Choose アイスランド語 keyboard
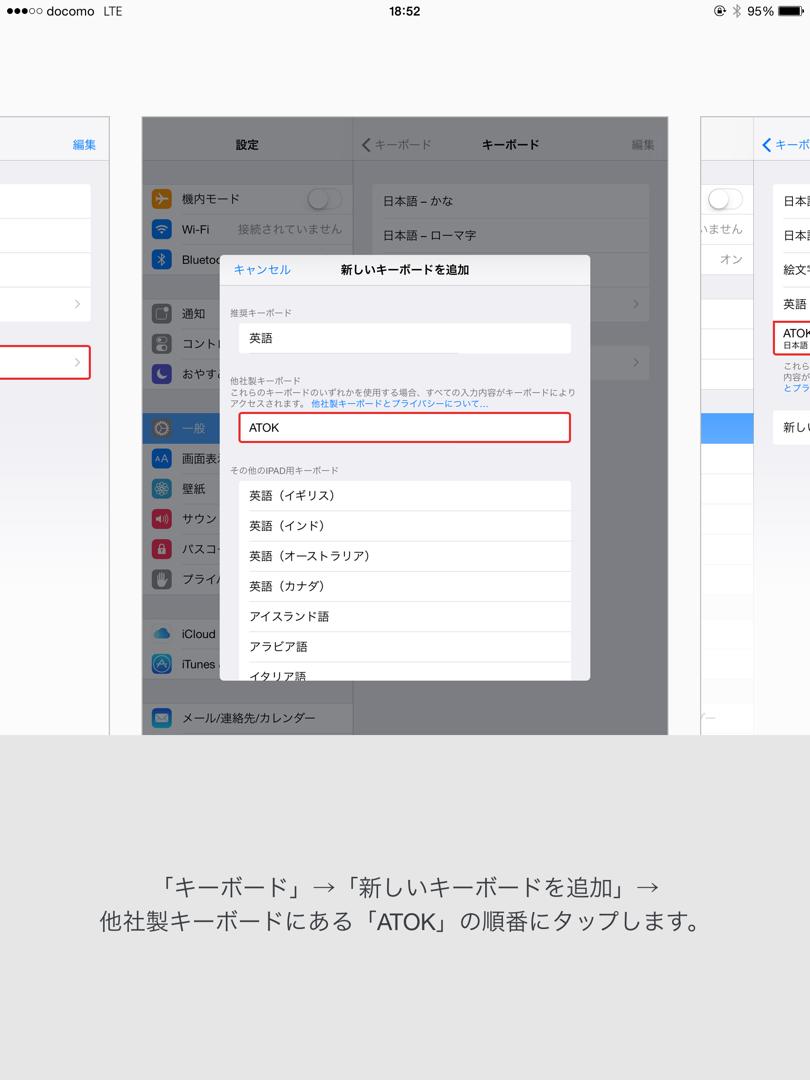The width and height of the screenshot is (810, 1080). [405, 616]
